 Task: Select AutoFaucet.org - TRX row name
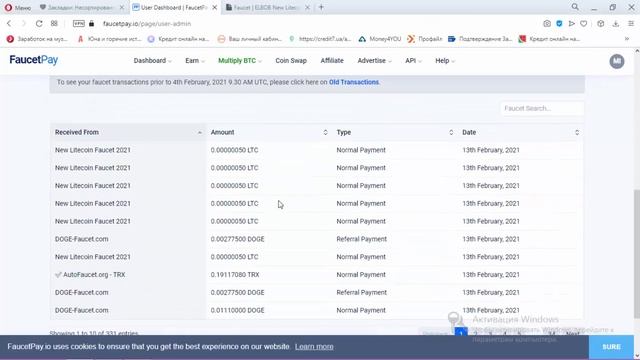pyautogui.click(x=94, y=275)
